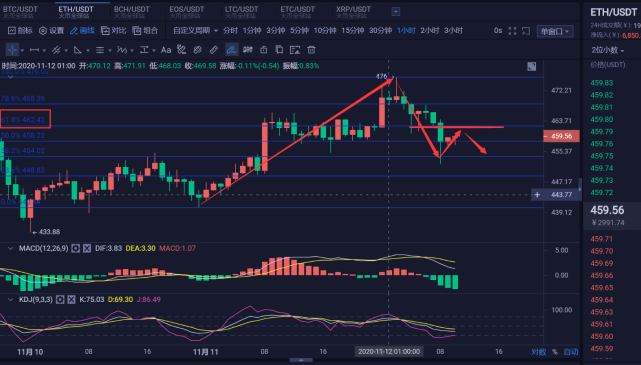Toggle the 自动 auto scale
This screenshot has width=641, height=365.
571,352
